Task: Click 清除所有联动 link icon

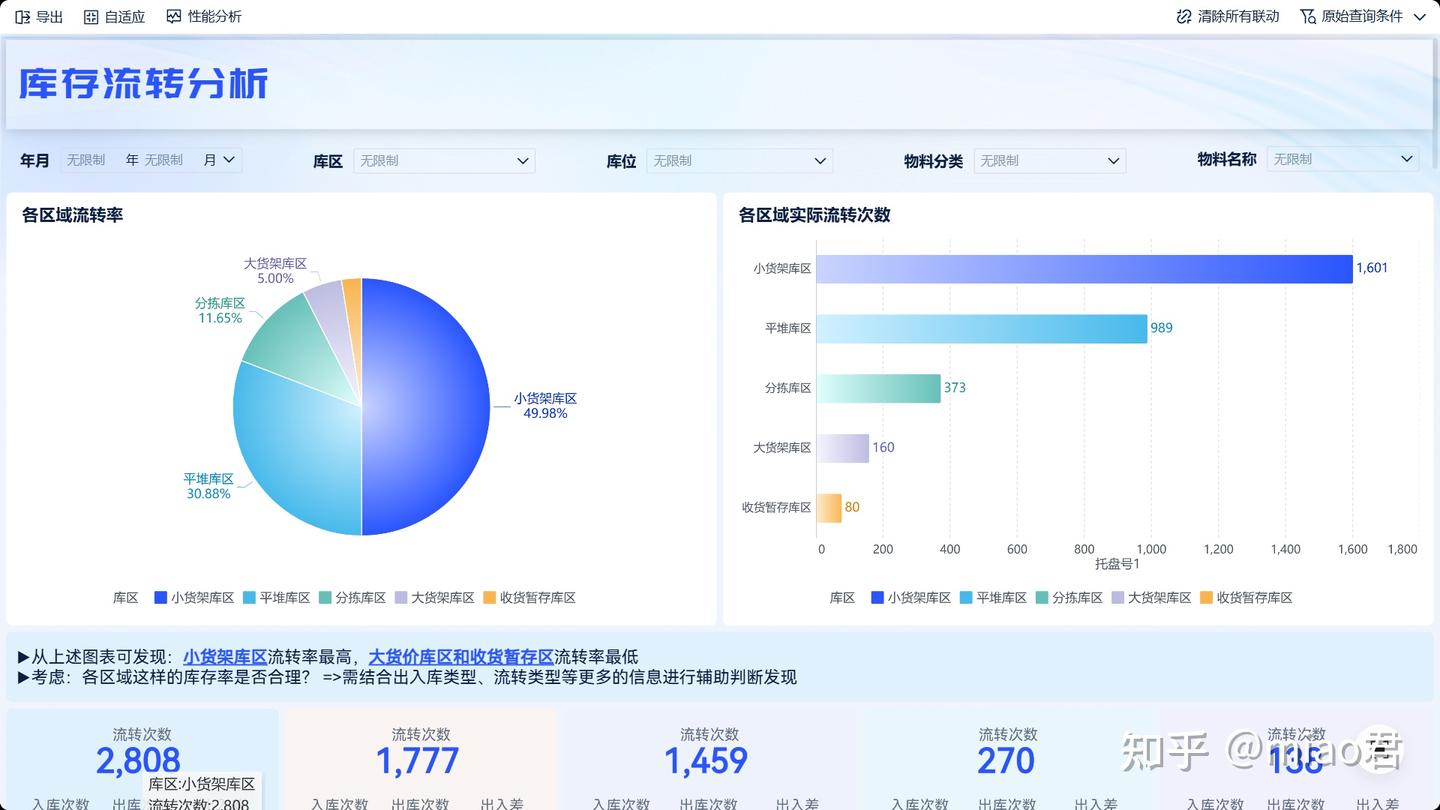Action: coord(1184,17)
